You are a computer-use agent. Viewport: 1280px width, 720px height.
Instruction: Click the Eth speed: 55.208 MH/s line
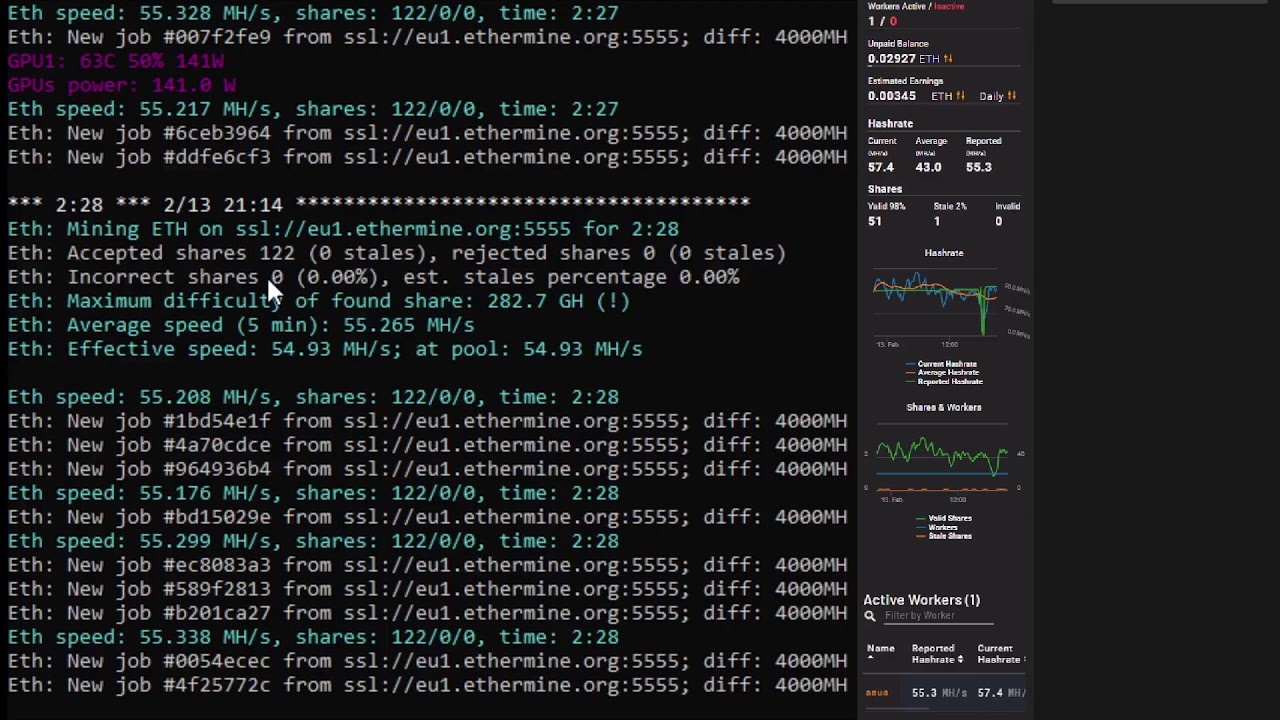[313, 397]
